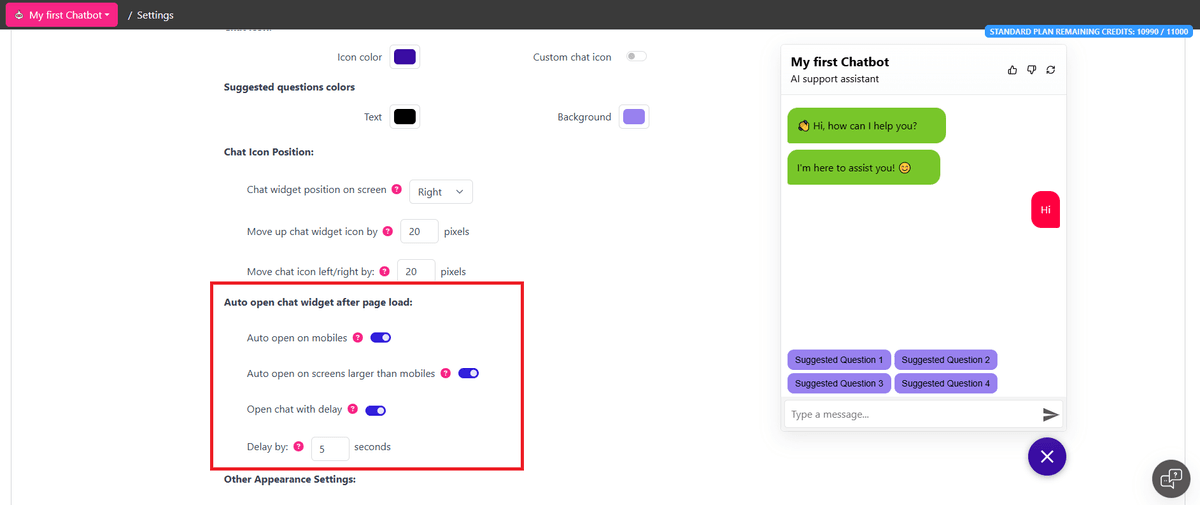This screenshot has width=1200, height=505.
Task: Click the Type a message input field
Action: click(x=910, y=414)
